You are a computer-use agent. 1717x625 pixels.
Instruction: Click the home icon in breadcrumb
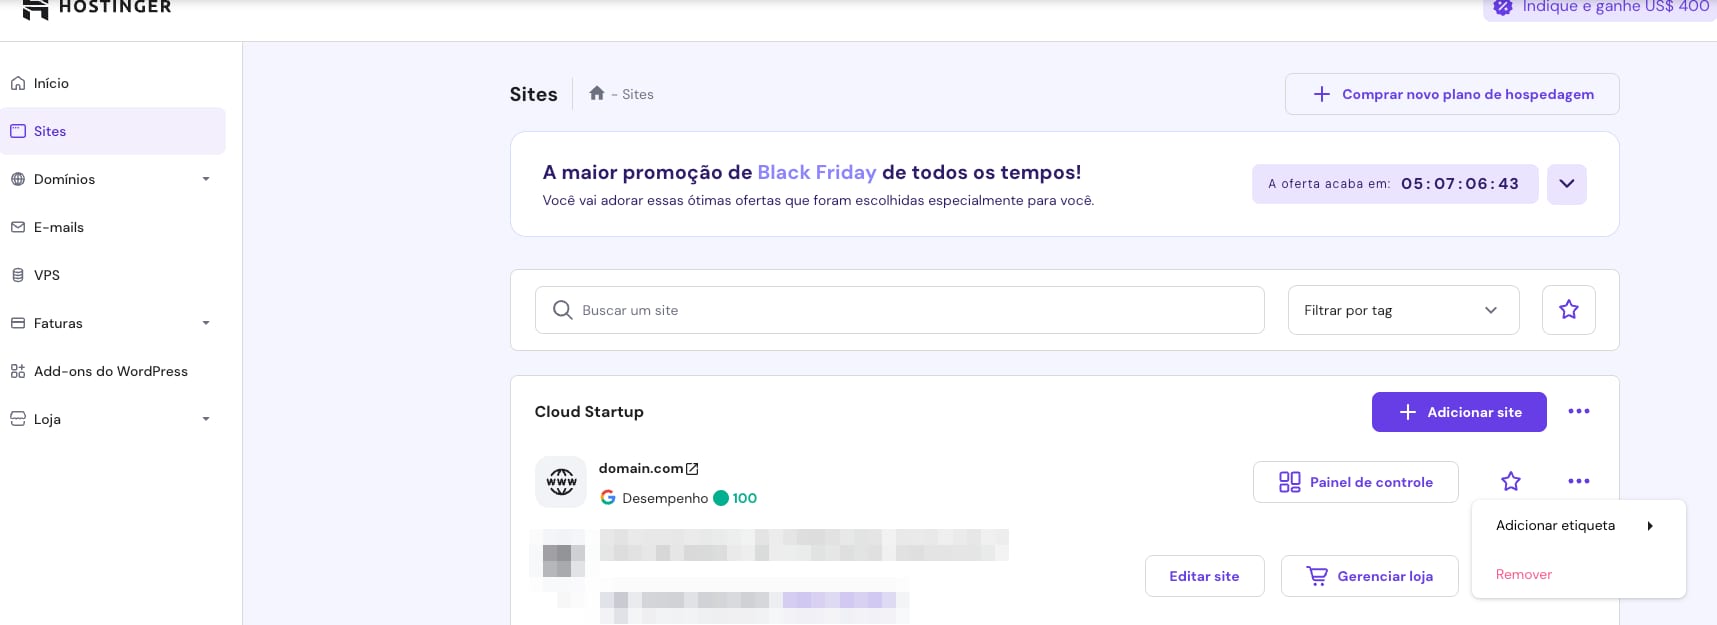[596, 93]
